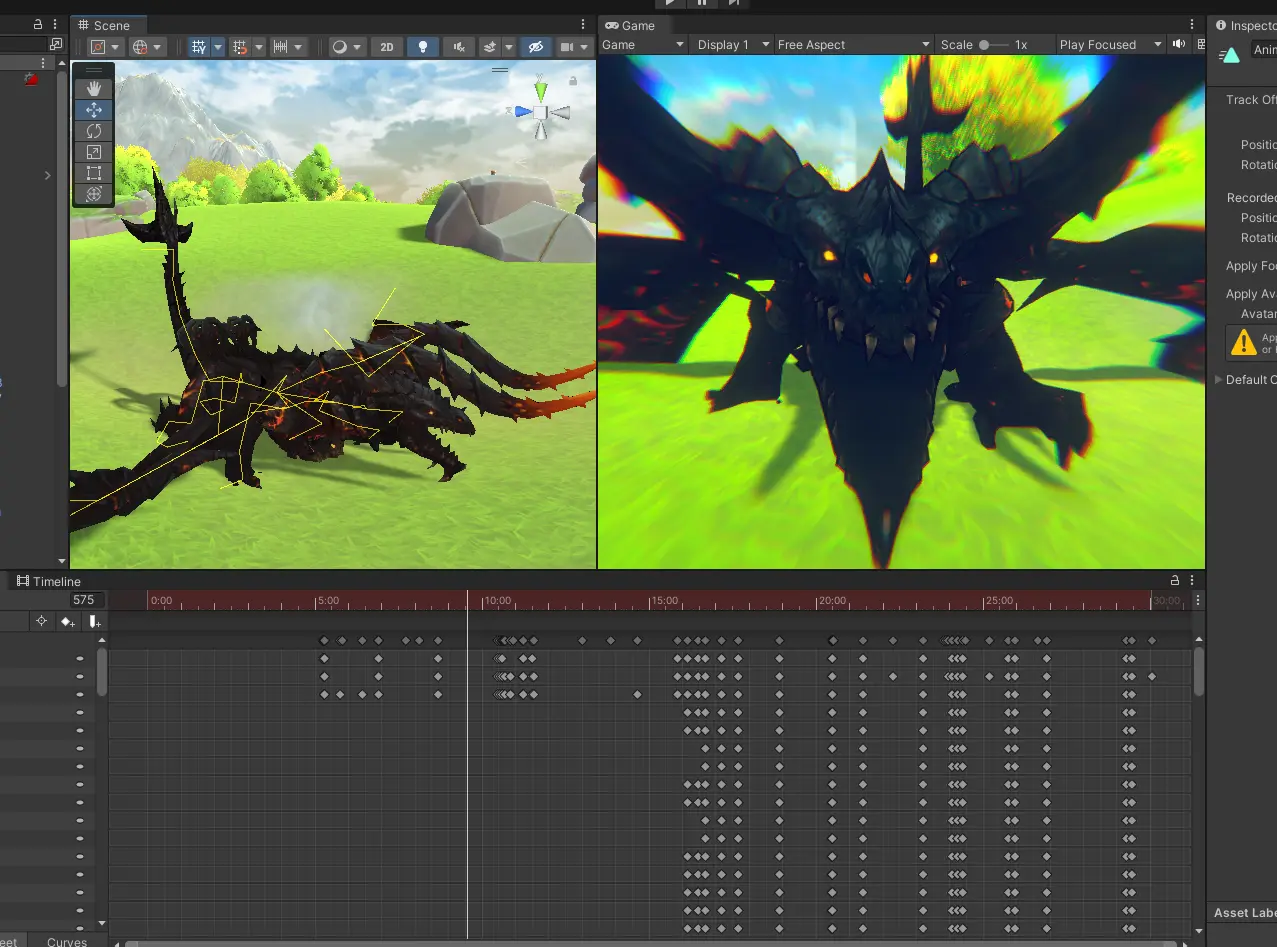The height and width of the screenshot is (947, 1277).
Task: Toggle Scene lighting lightbulb button
Action: click(x=422, y=47)
